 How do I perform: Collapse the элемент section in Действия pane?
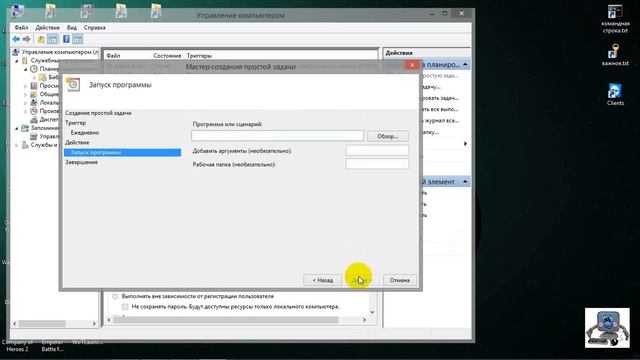465,181
